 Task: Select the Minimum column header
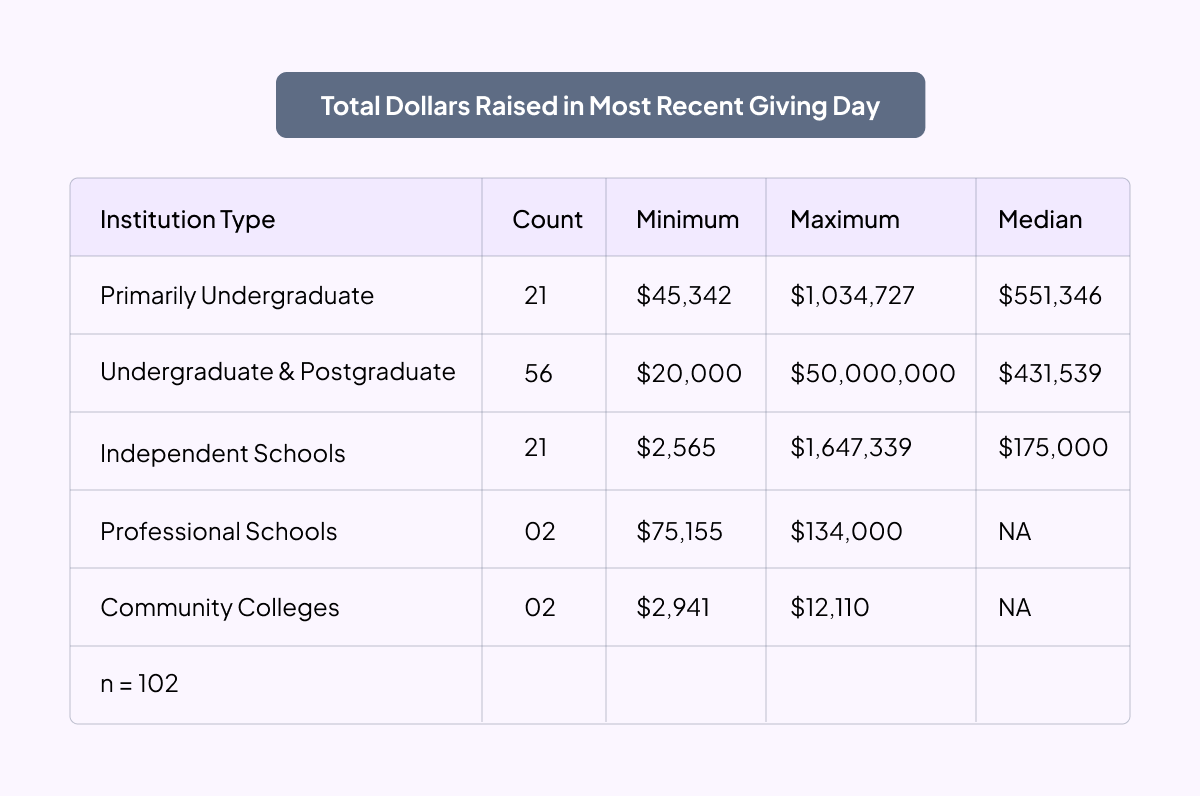[x=687, y=219]
